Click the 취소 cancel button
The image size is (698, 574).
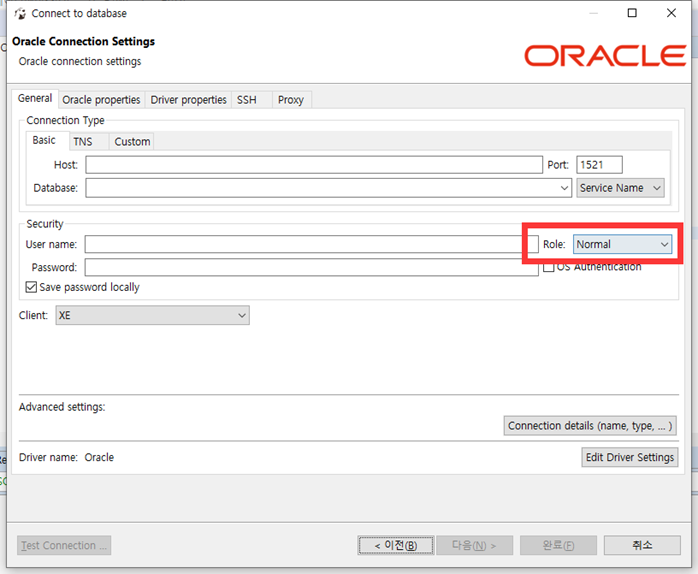[x=642, y=546]
